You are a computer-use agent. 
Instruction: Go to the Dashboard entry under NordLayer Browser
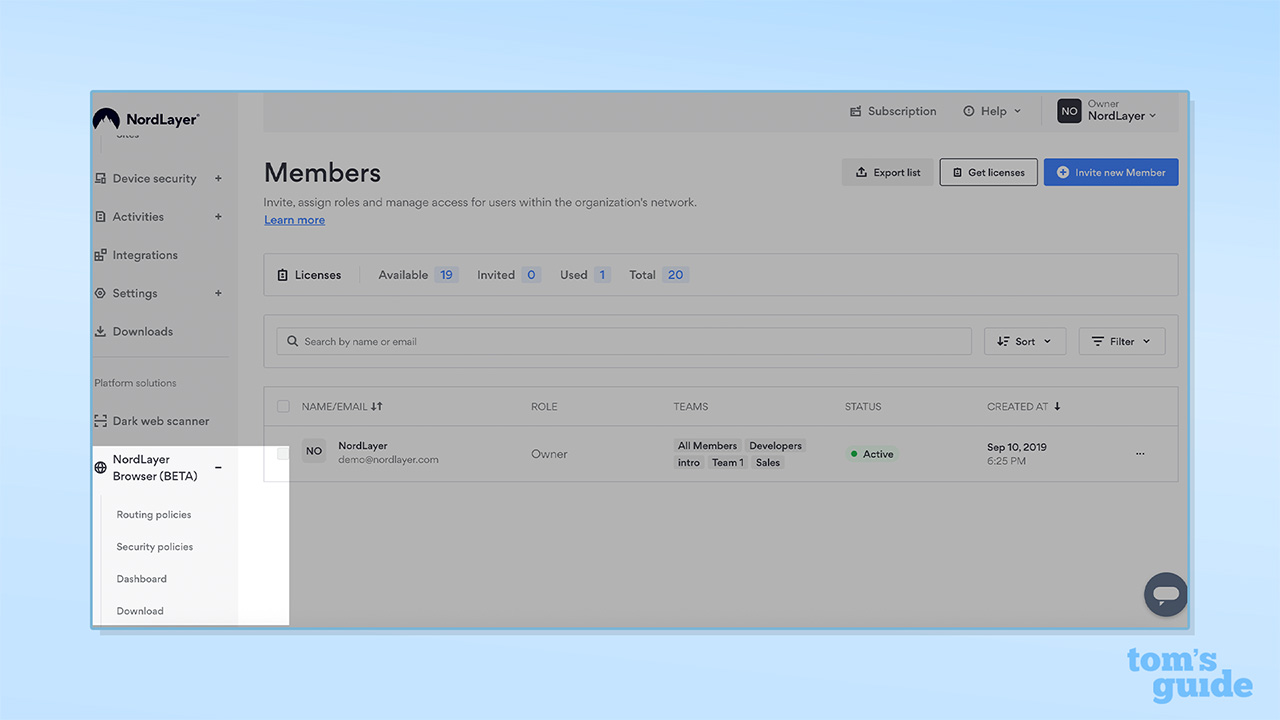pyautogui.click(x=141, y=578)
